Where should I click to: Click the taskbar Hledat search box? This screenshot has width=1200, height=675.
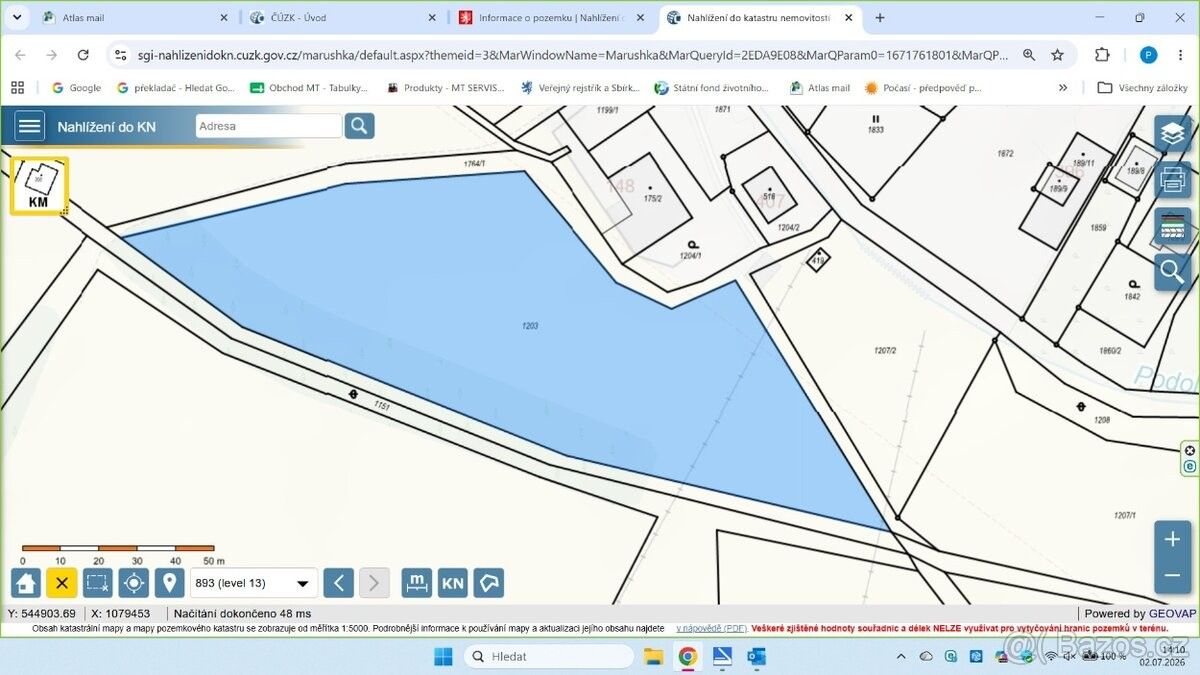pyautogui.click(x=548, y=656)
